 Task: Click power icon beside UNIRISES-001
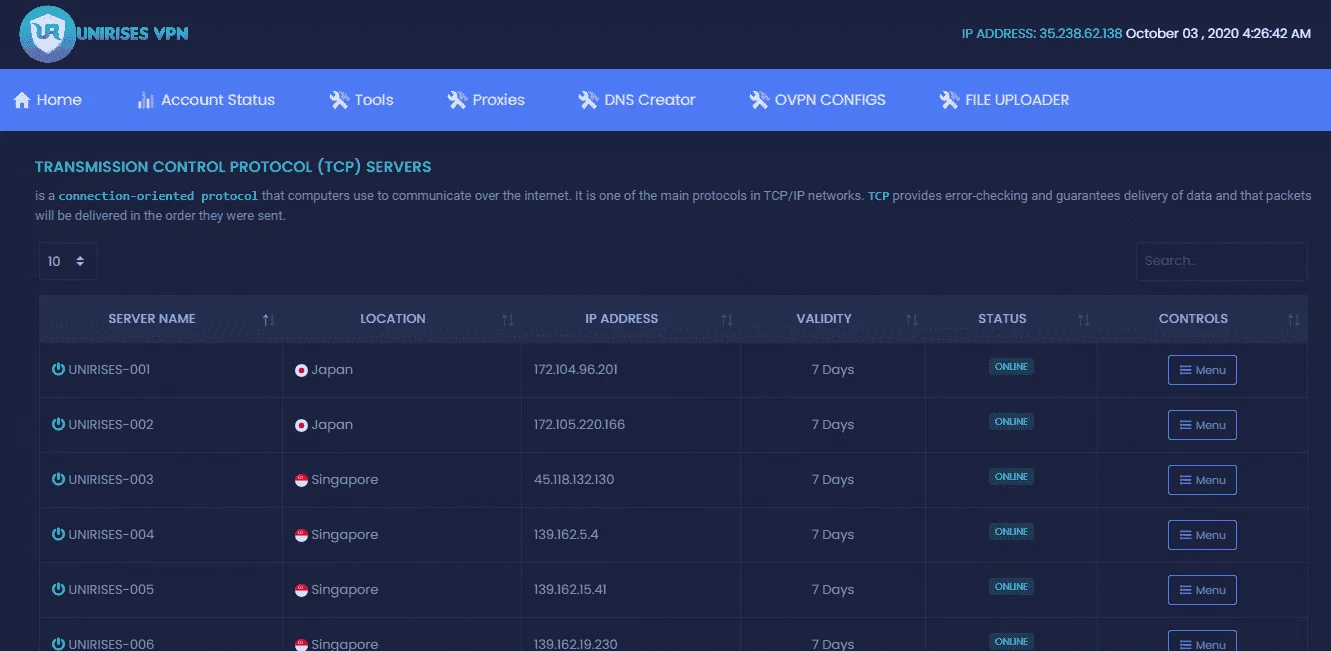58,369
